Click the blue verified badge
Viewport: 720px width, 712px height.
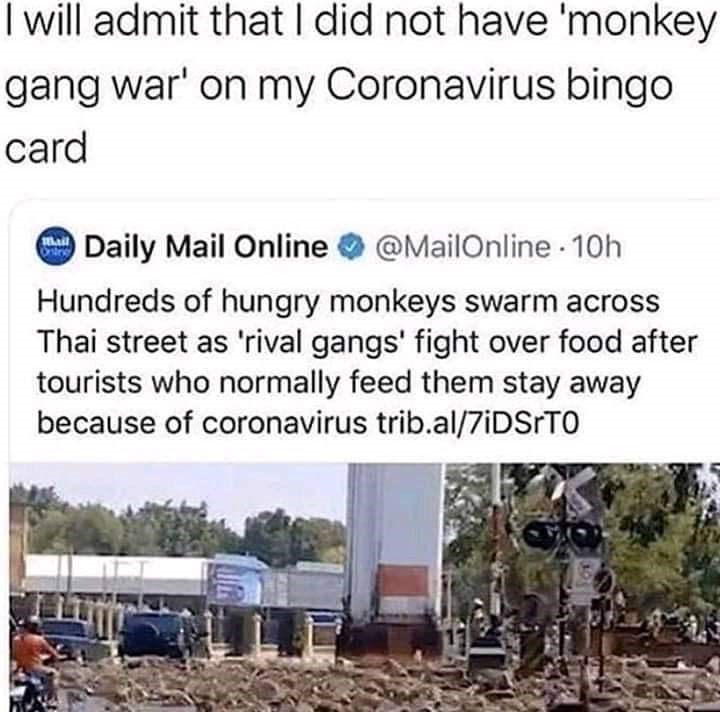[x=351, y=247]
